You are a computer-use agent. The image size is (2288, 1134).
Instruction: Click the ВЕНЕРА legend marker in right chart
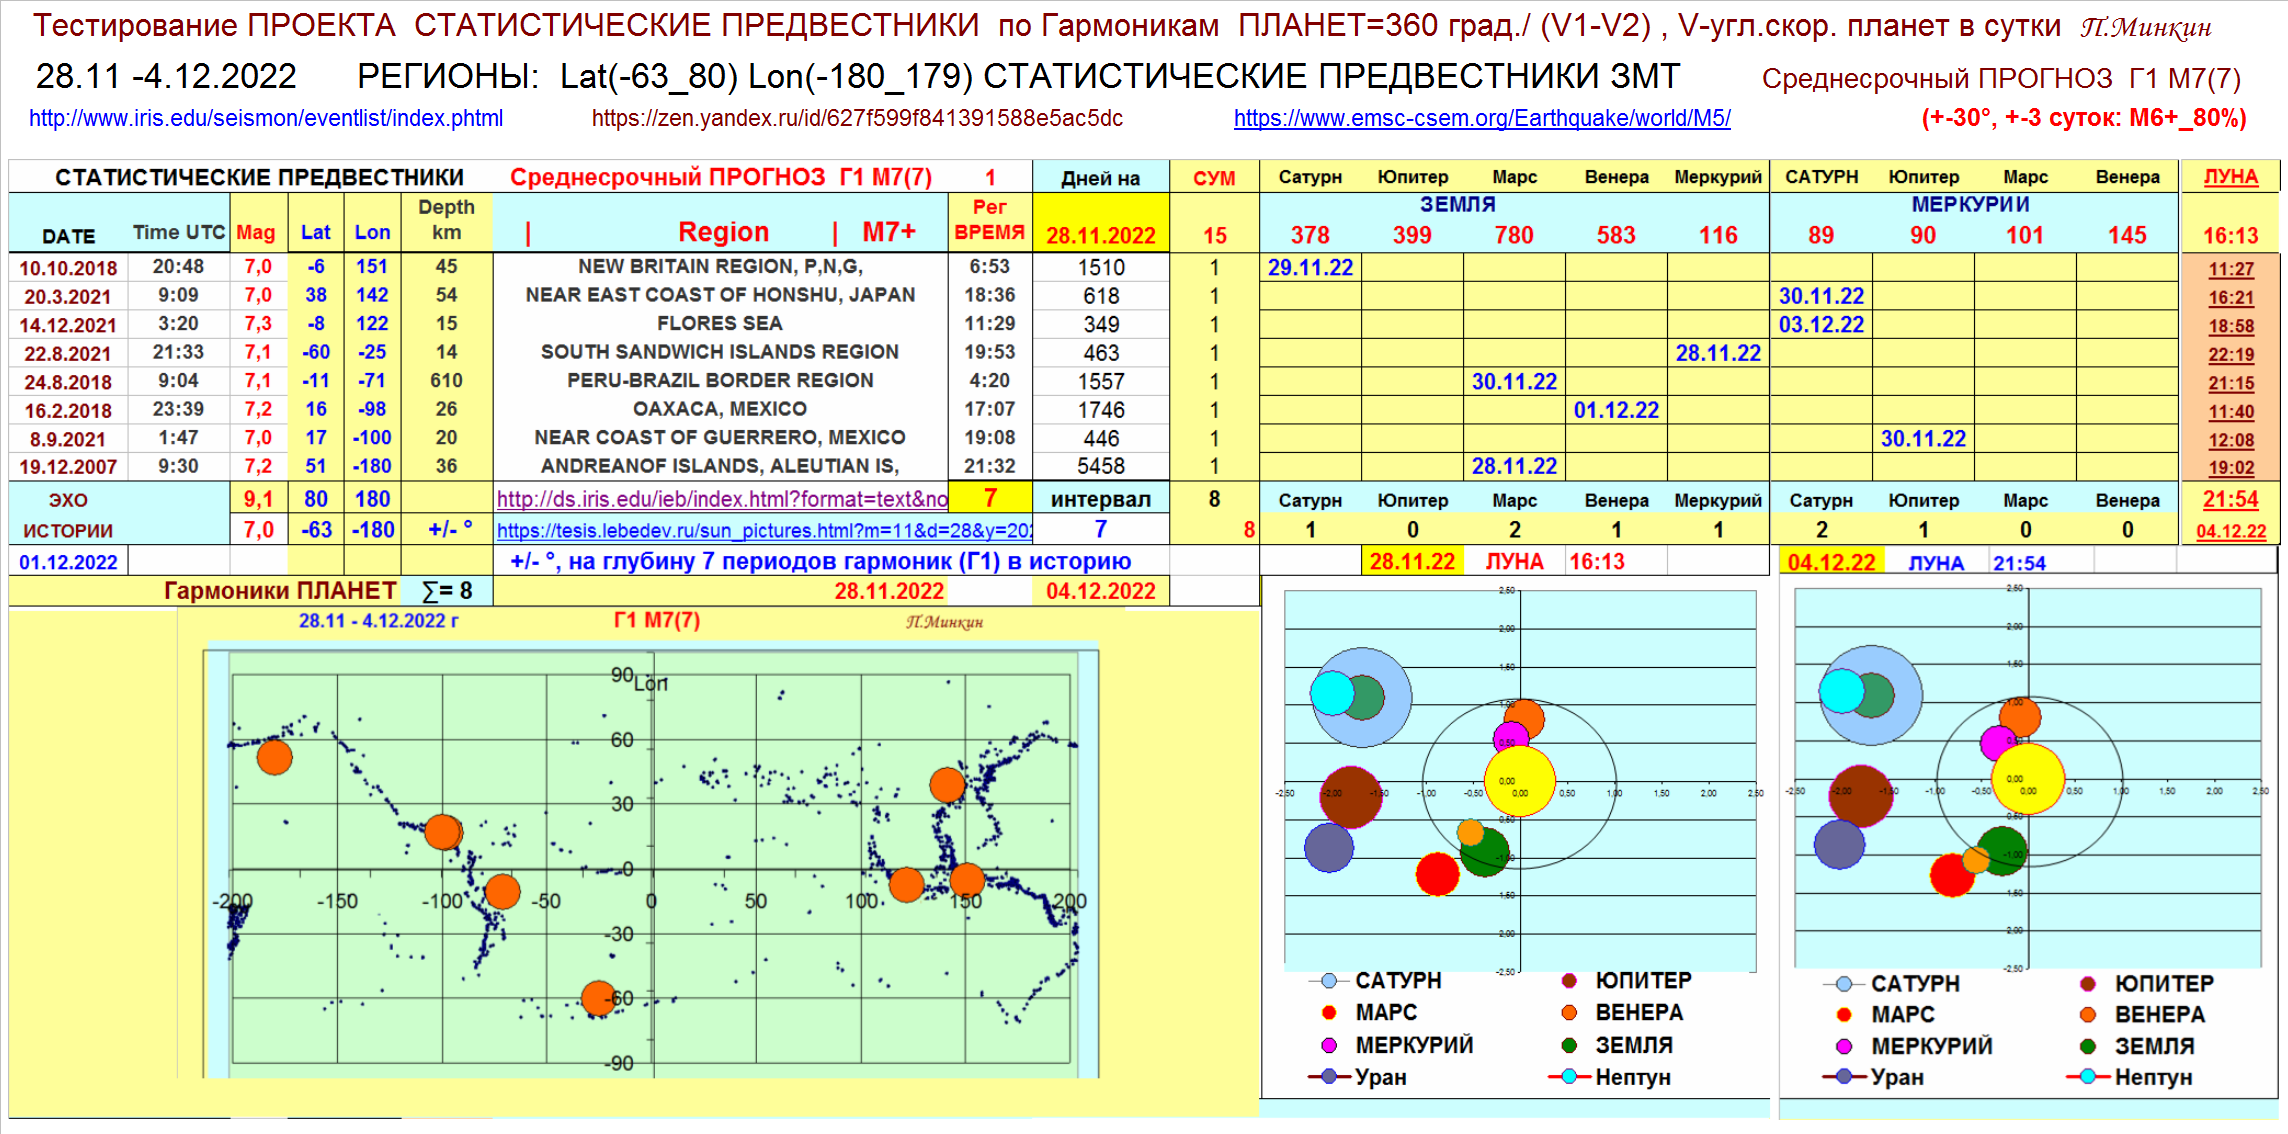[x=2088, y=1014]
